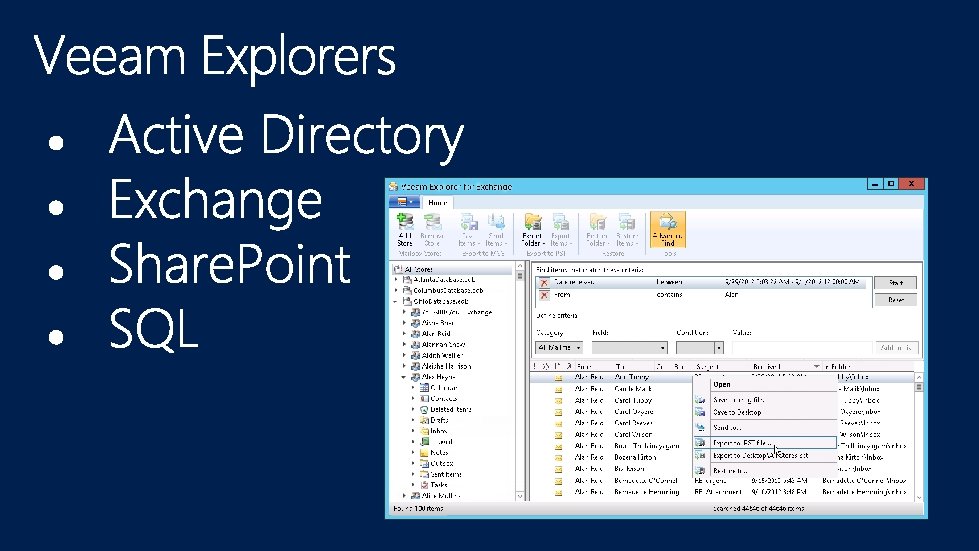This screenshot has height=551, width=979.
Task: Select the Alan Reid mailbox icon
Action: [415, 334]
